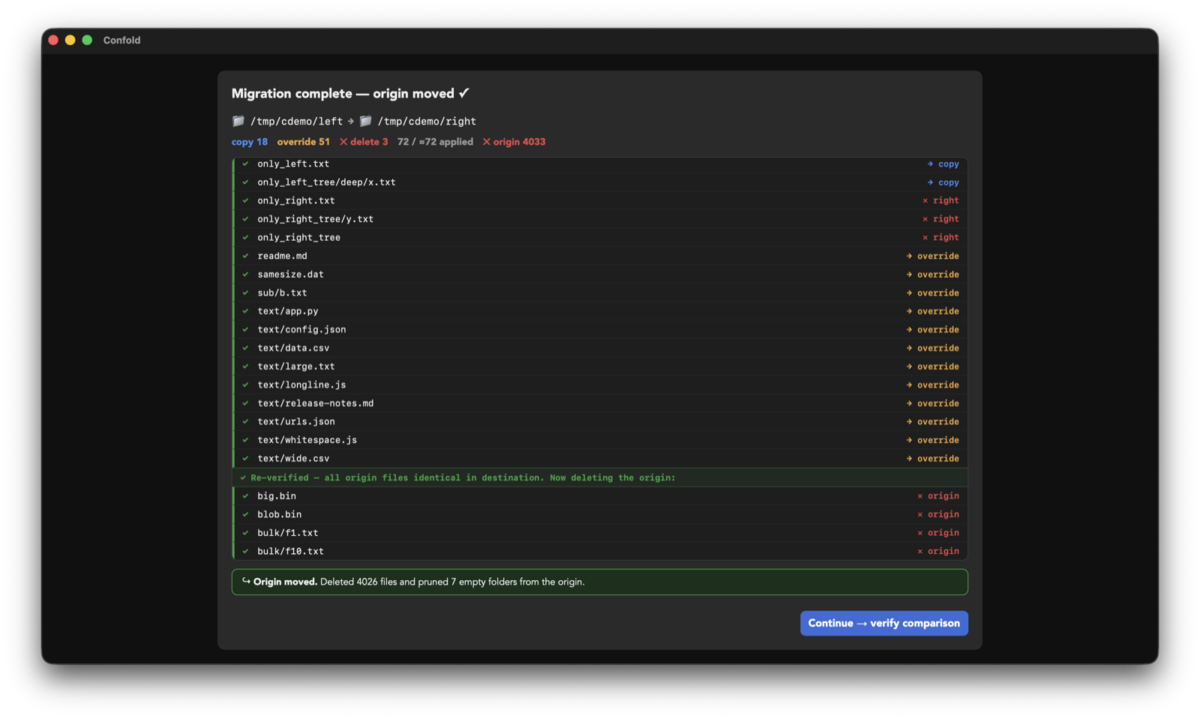The image size is (1200, 719).
Task: Click the override label on readme.md row
Action: coord(933,256)
